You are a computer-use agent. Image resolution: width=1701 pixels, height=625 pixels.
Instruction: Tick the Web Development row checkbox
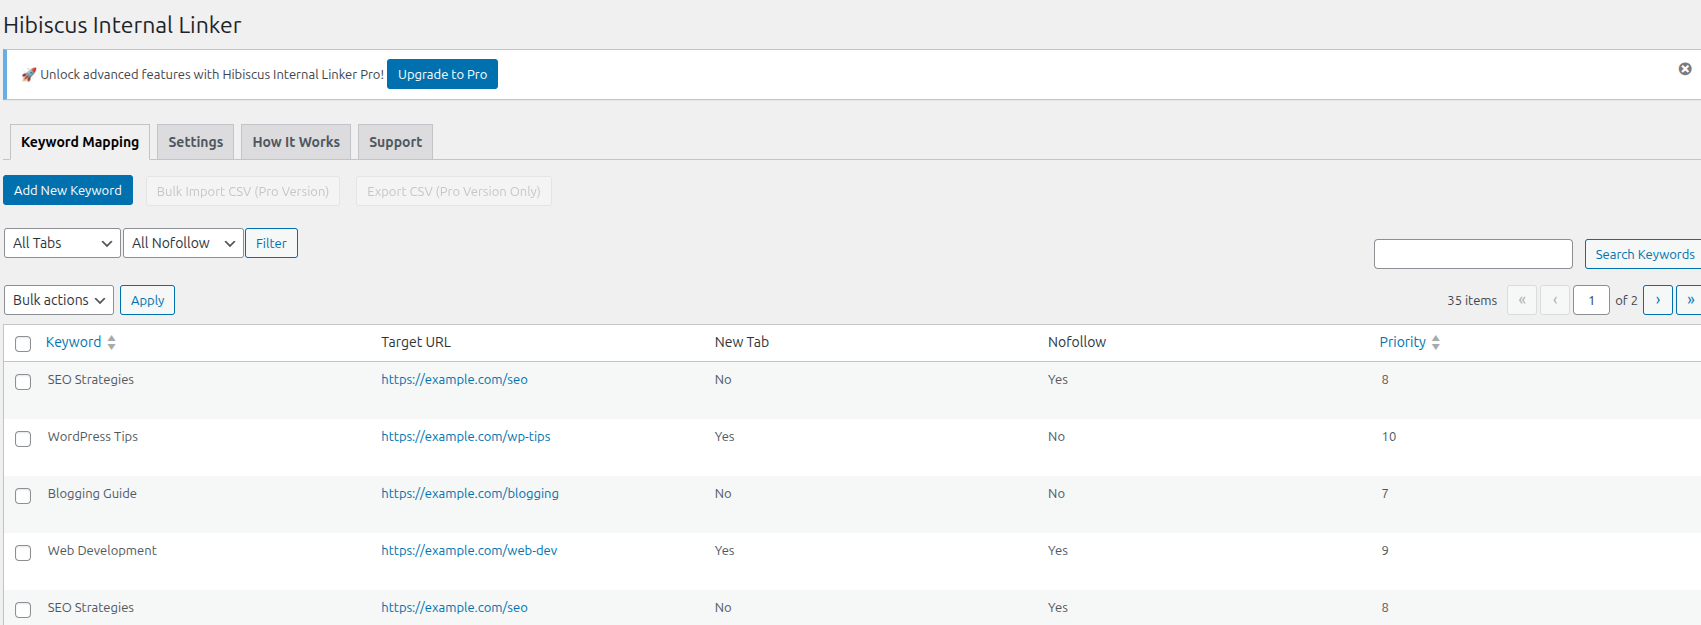pyautogui.click(x=23, y=553)
